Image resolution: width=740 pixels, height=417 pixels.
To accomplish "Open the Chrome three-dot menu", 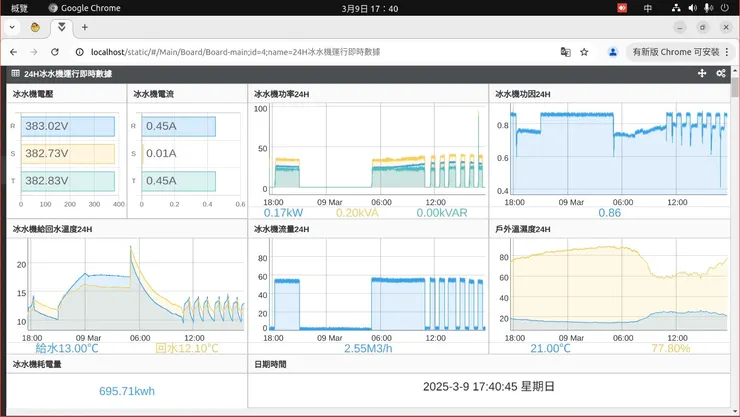I will point(727,52).
